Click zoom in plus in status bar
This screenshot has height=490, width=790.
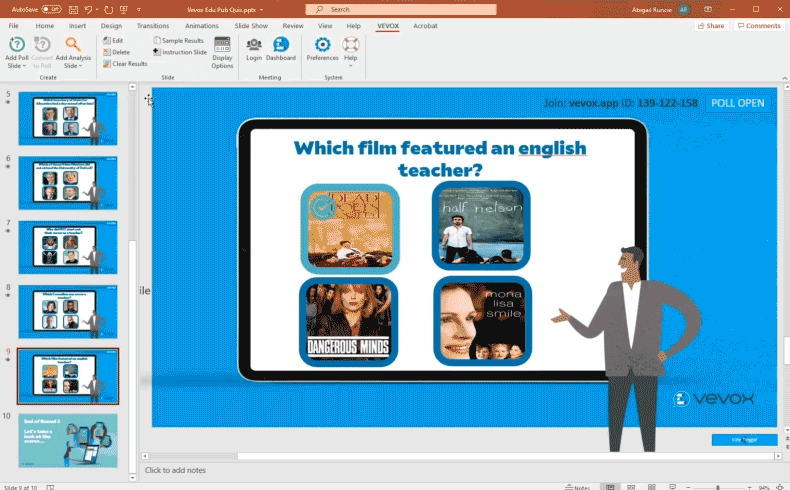point(750,487)
